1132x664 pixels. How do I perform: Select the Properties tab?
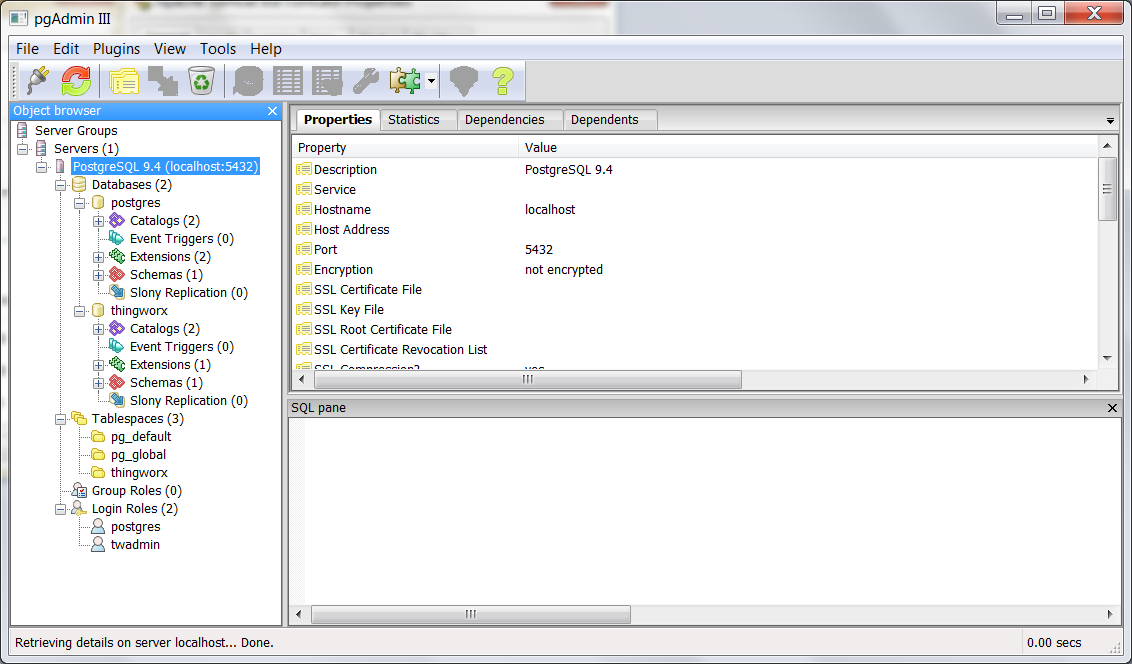tap(338, 120)
